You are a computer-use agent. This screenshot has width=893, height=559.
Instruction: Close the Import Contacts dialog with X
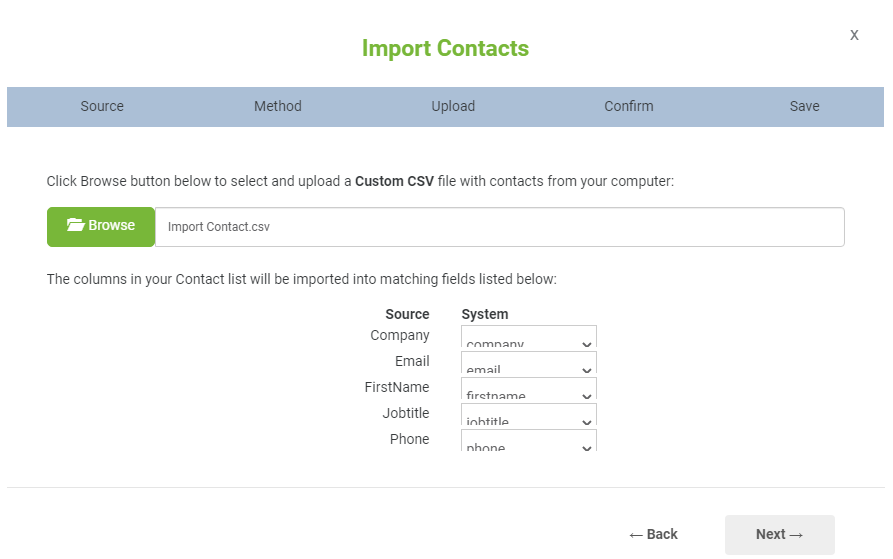[854, 35]
